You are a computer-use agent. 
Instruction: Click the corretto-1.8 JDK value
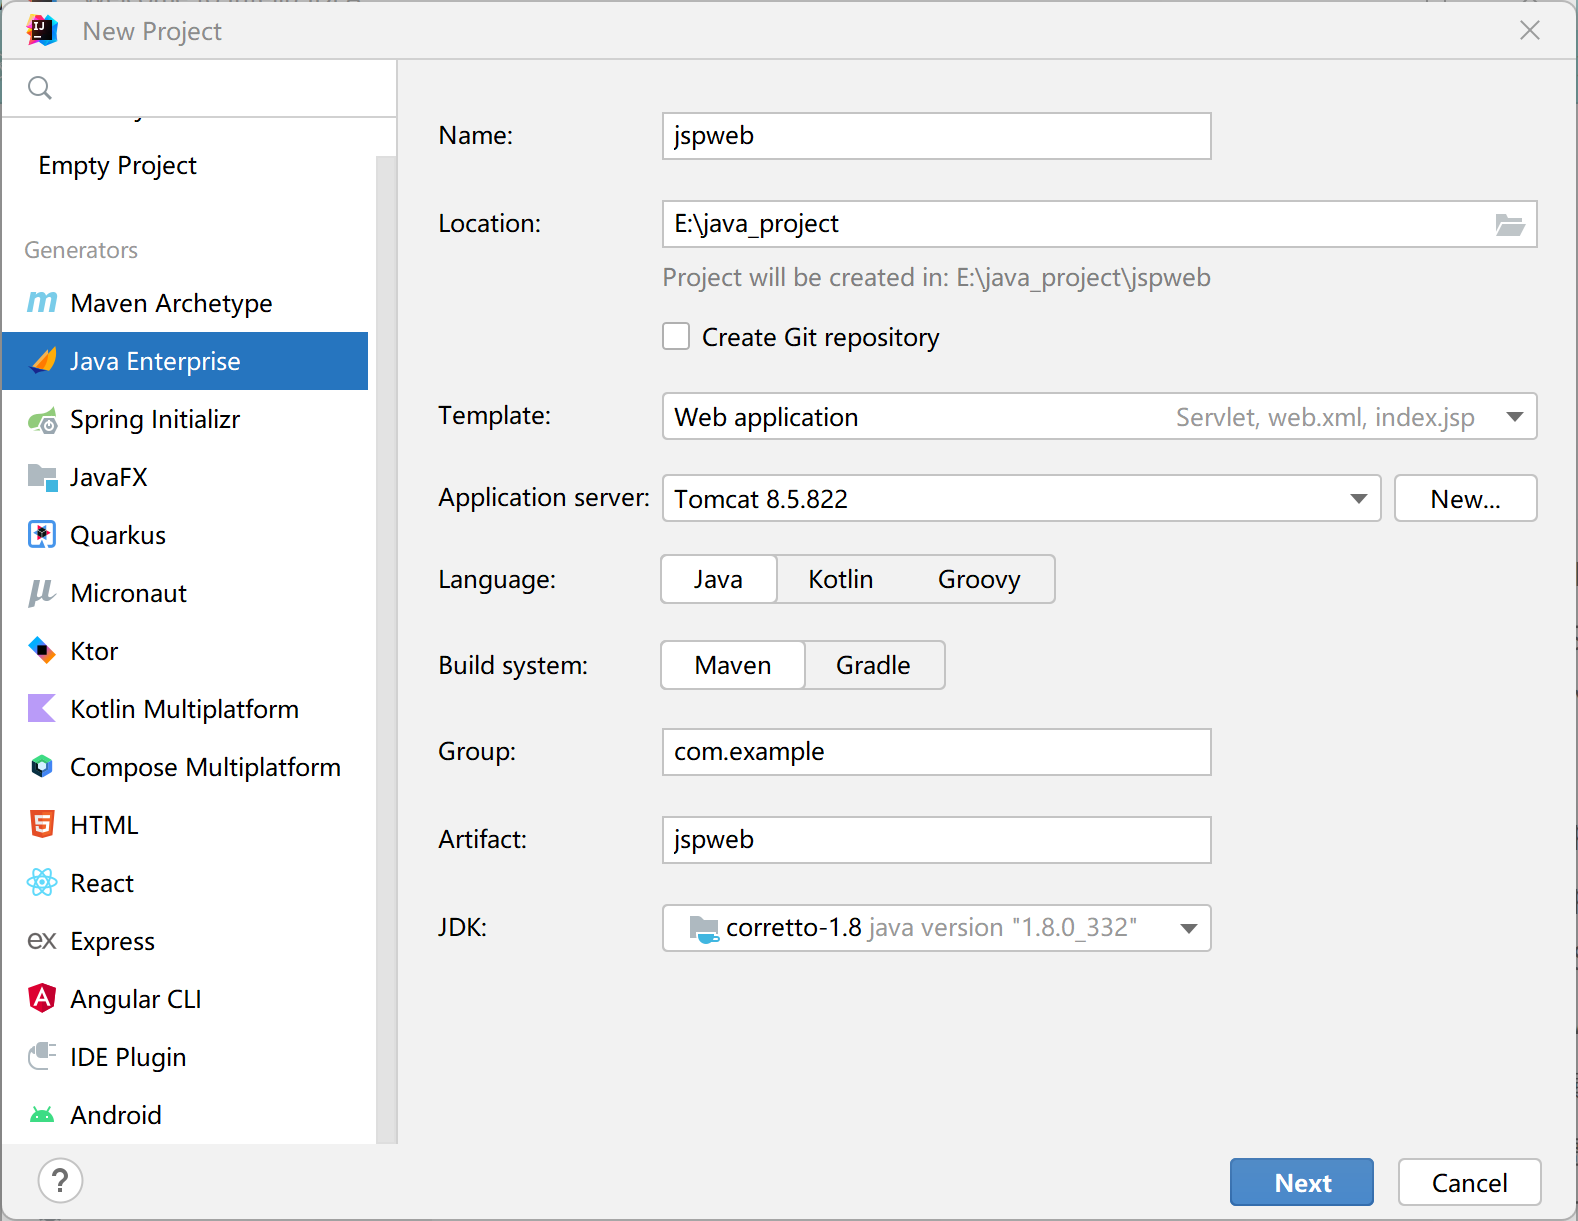[793, 928]
